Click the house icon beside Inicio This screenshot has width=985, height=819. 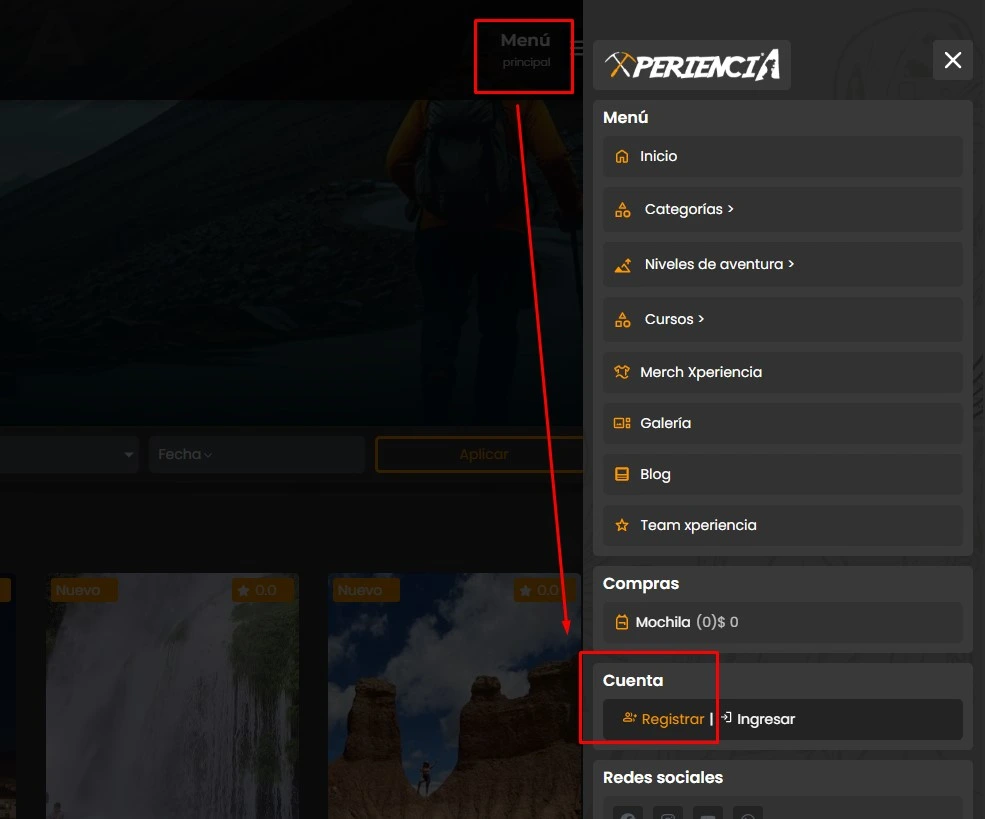point(622,157)
